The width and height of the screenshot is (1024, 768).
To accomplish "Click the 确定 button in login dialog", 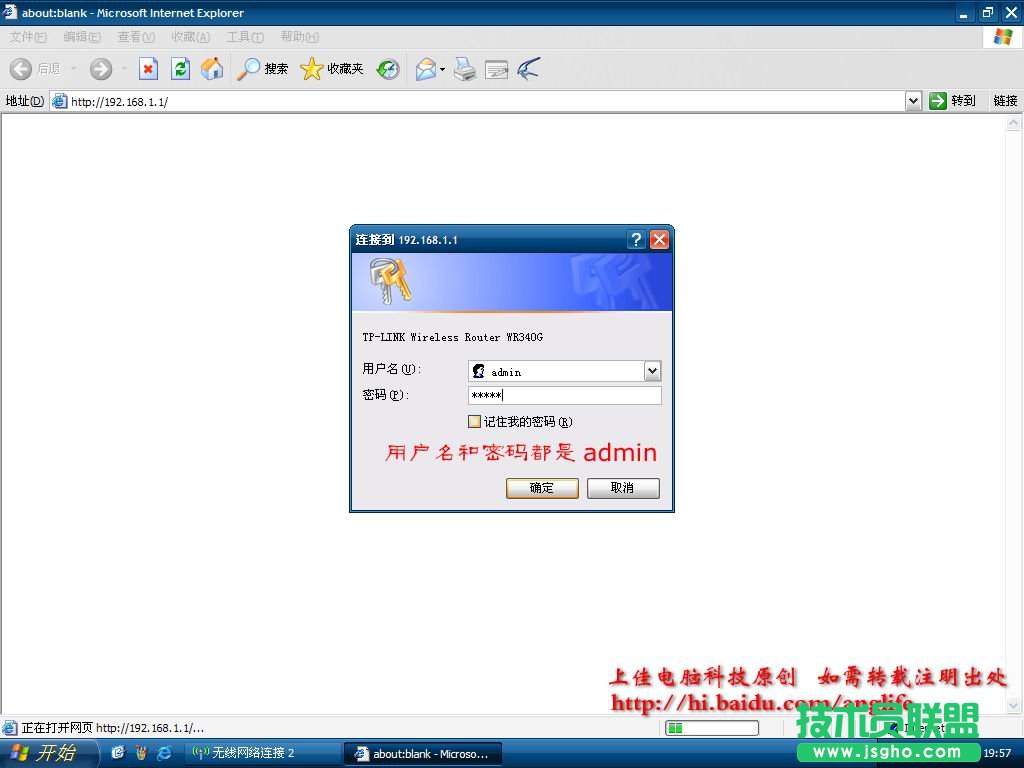I will 542,488.
